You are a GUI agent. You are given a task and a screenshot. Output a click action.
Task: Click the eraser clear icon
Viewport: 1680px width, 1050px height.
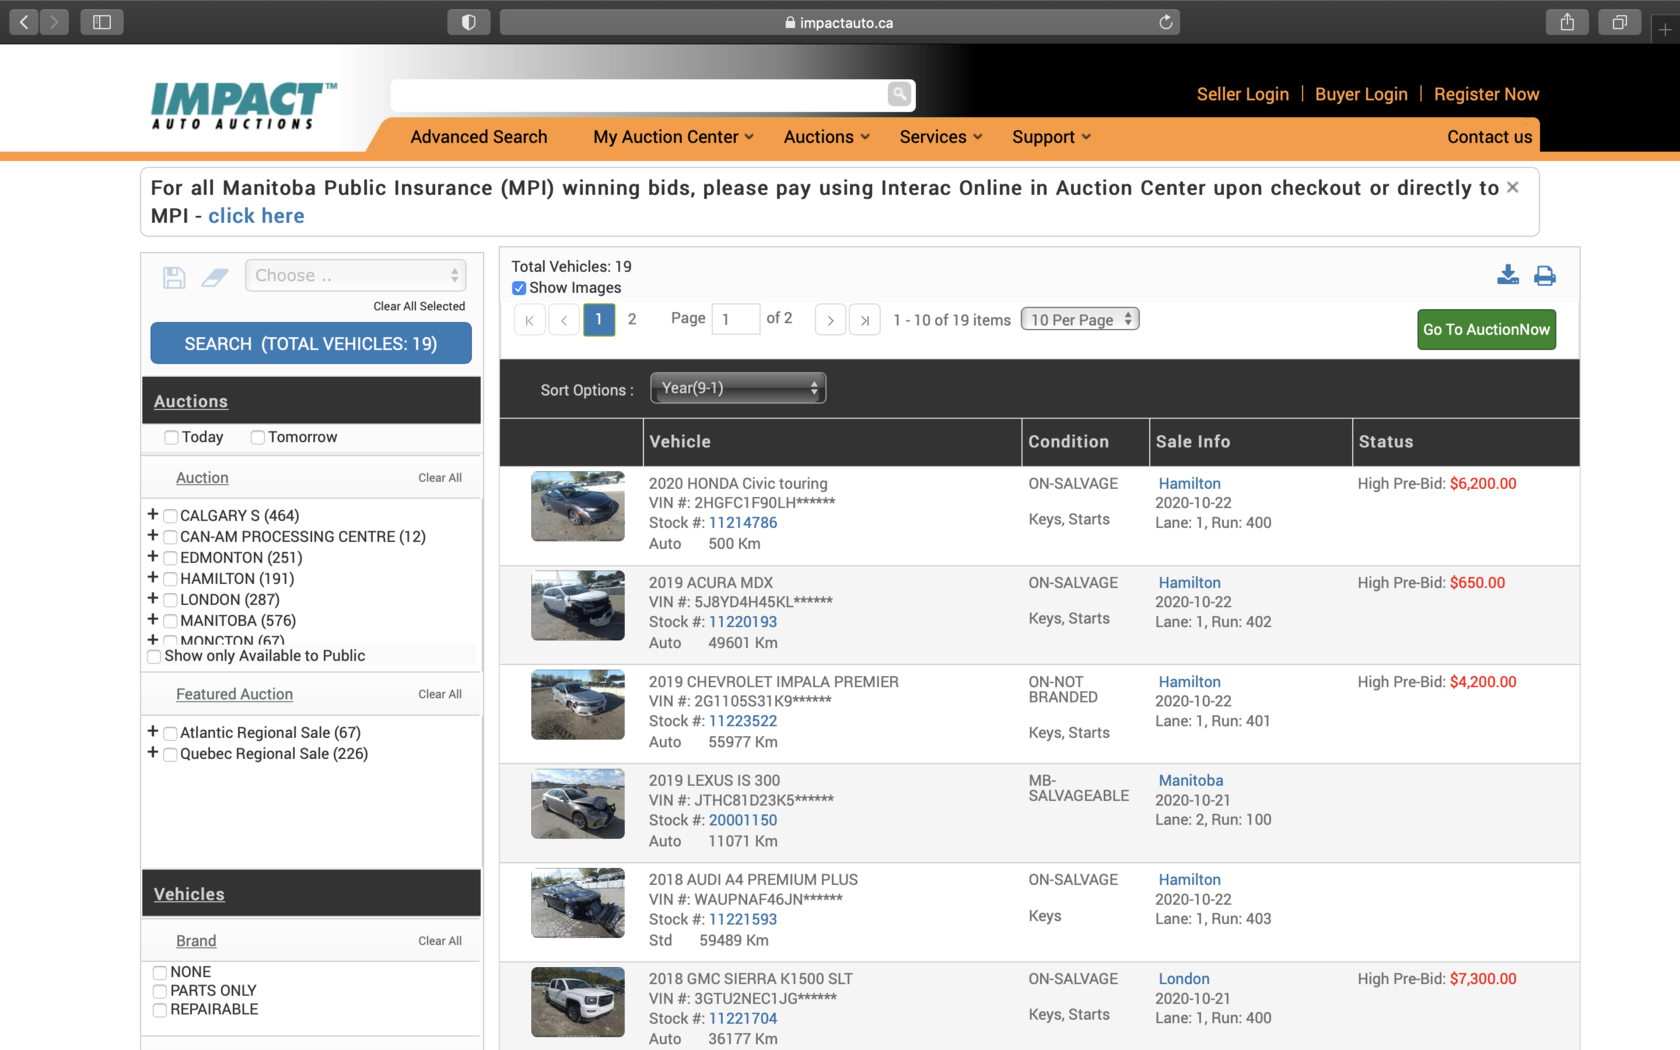pos(215,277)
